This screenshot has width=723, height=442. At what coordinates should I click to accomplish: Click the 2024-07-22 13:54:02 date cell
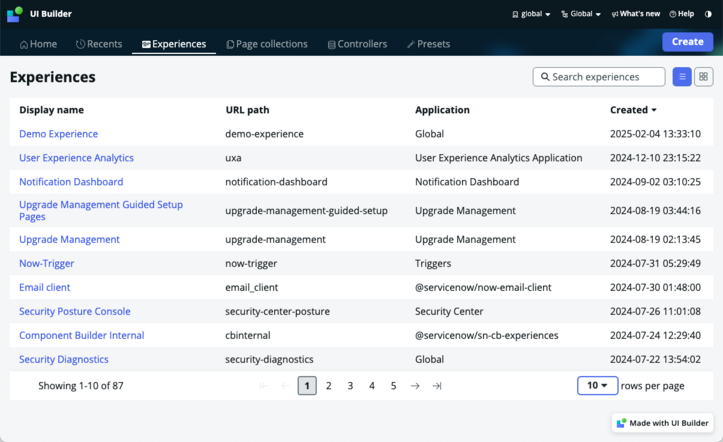coord(655,359)
